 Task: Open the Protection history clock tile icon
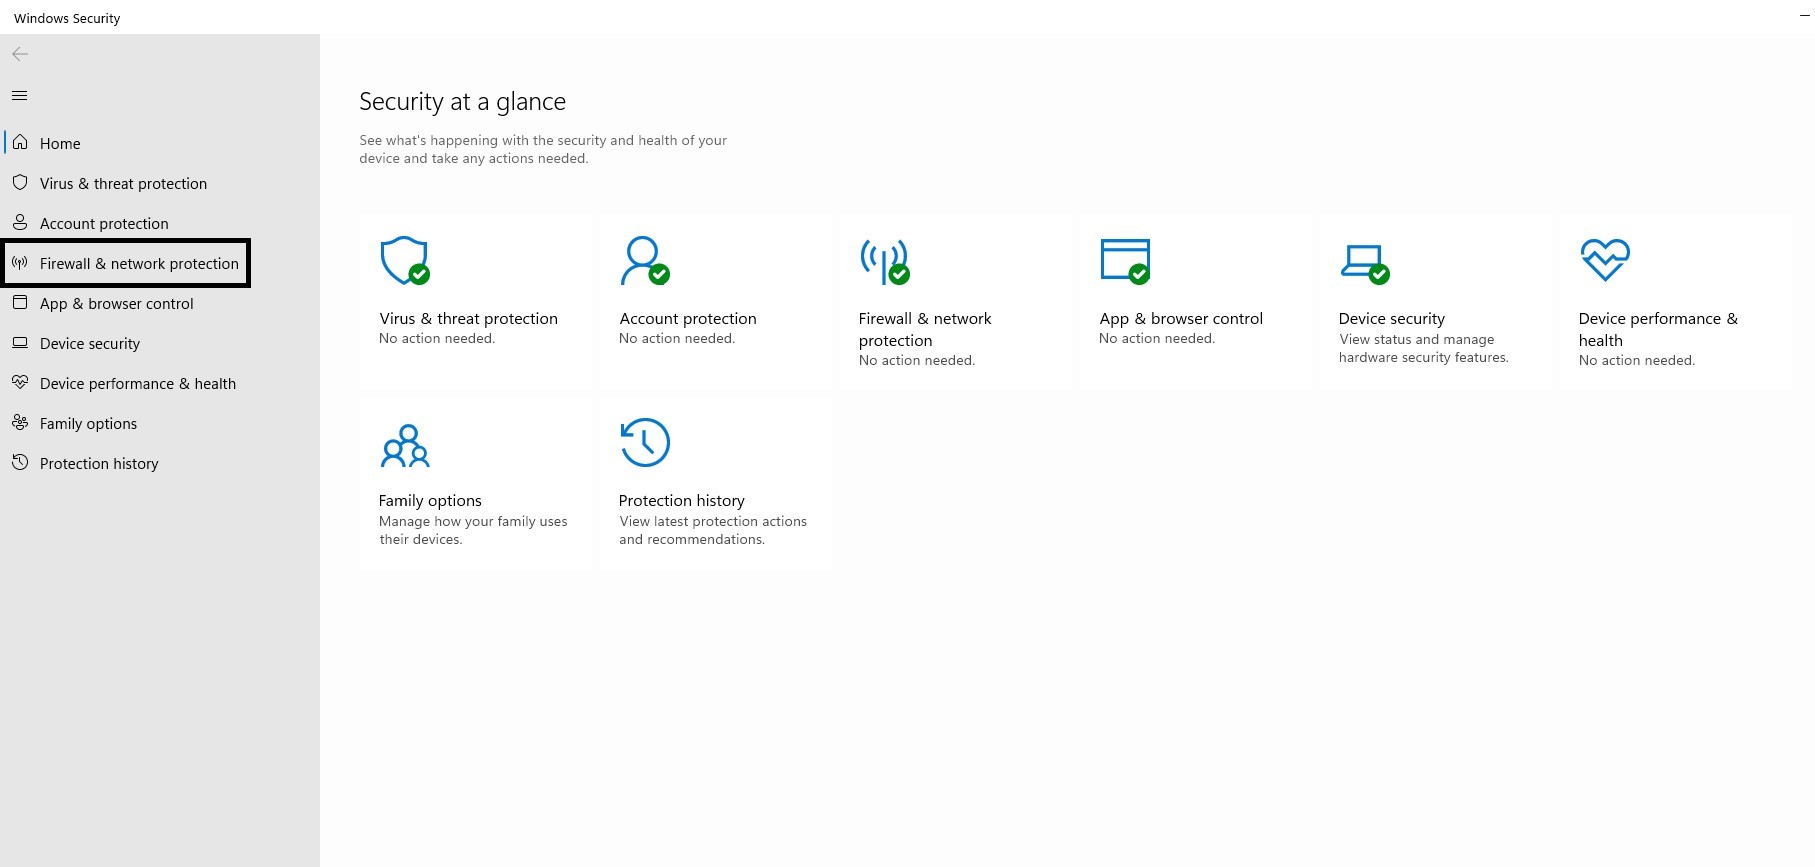(645, 442)
